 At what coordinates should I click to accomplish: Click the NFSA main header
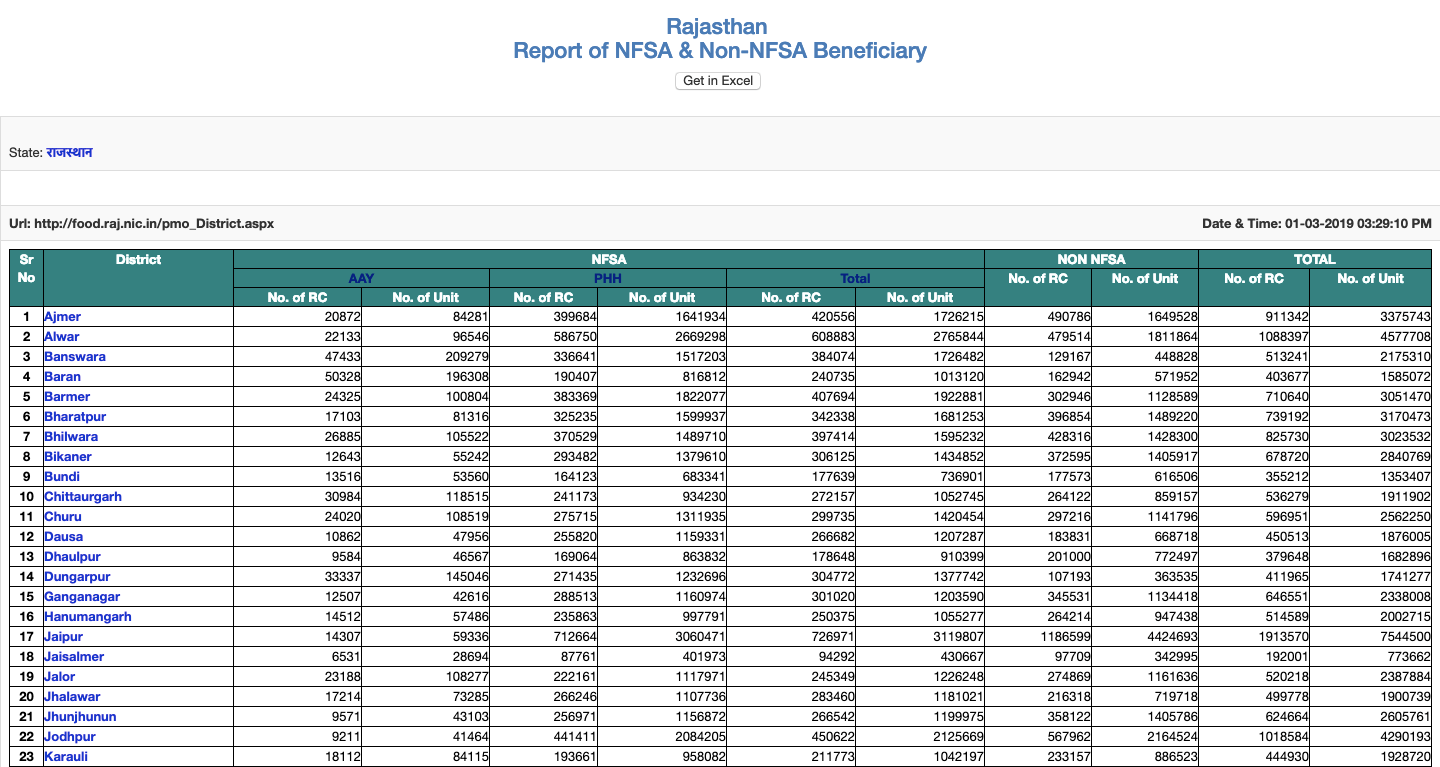609,259
